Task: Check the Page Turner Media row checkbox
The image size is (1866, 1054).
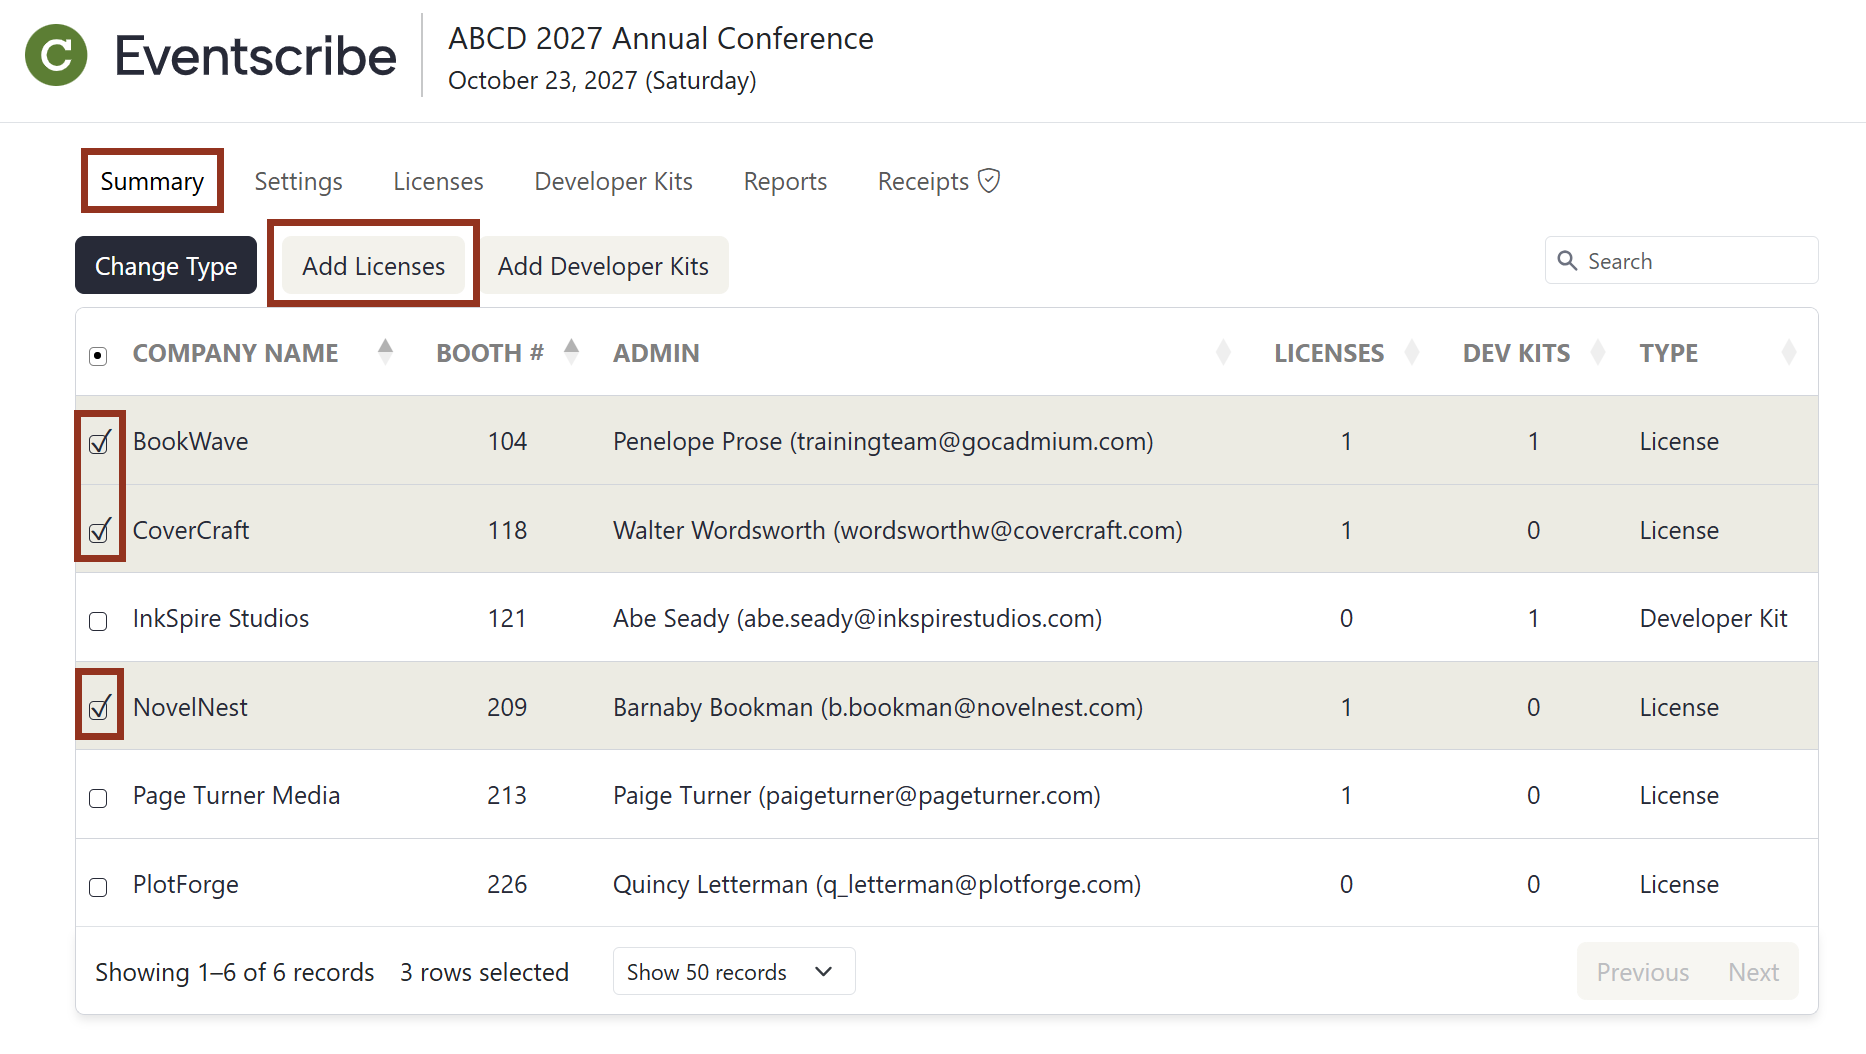Action: (98, 798)
